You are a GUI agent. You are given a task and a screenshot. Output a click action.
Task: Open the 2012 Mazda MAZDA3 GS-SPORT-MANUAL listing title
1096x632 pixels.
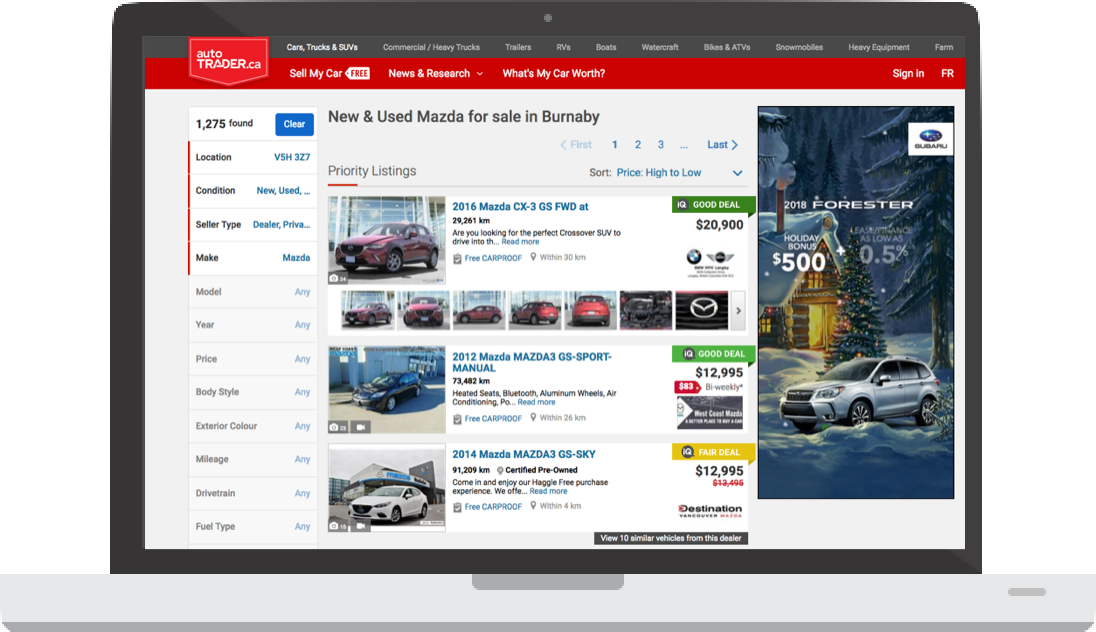coord(531,362)
